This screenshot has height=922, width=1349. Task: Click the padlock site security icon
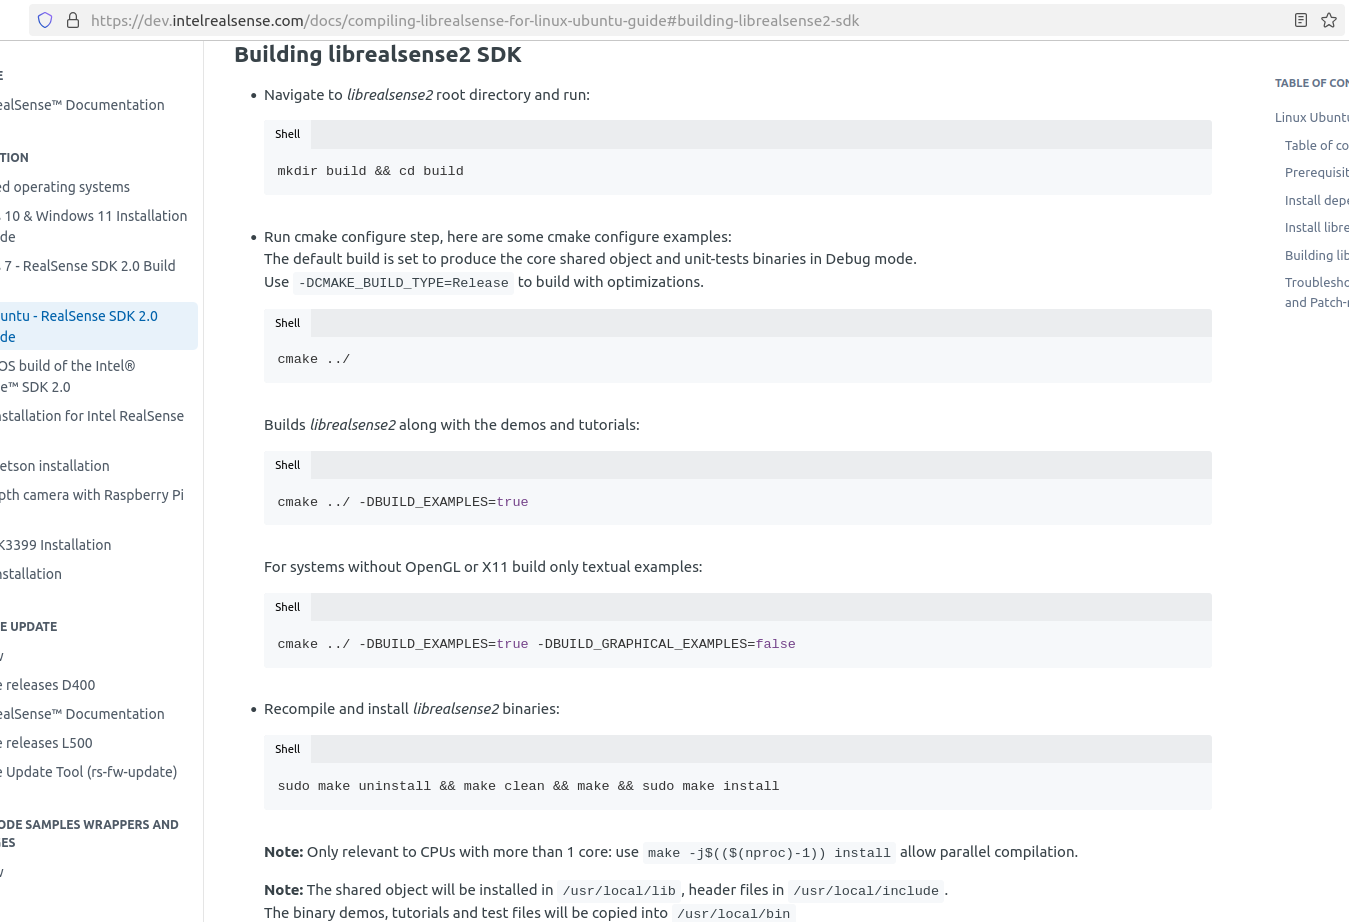[x=73, y=20]
